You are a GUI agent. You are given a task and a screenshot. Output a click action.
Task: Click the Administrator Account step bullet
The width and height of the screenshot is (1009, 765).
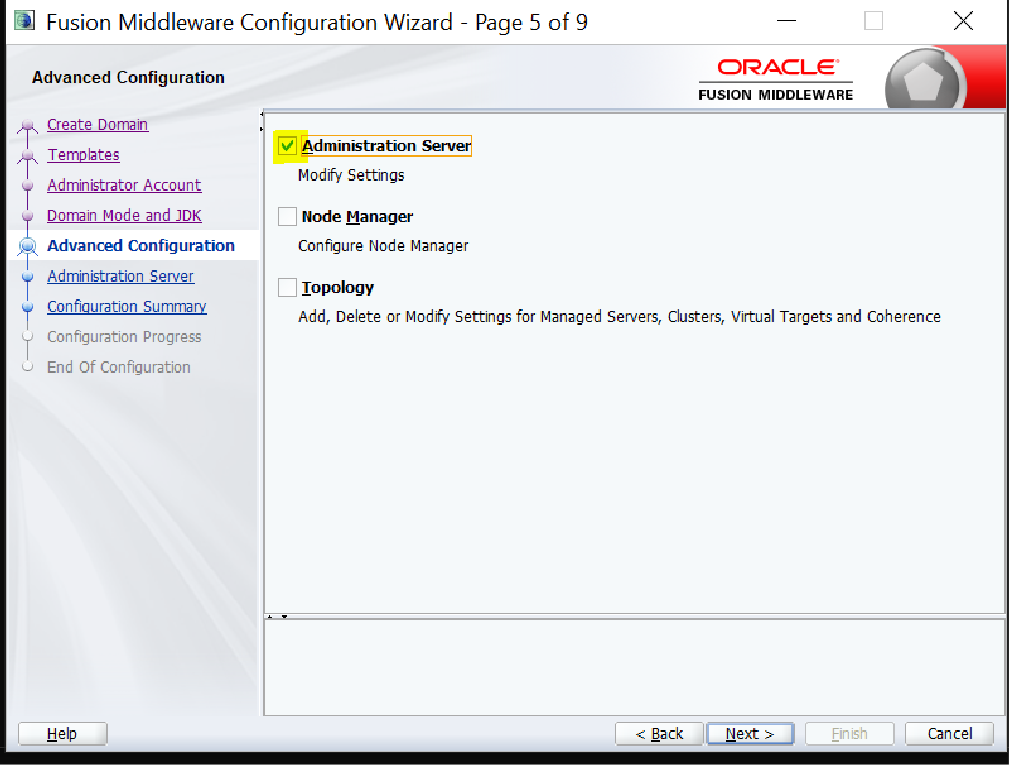[x=28, y=186]
